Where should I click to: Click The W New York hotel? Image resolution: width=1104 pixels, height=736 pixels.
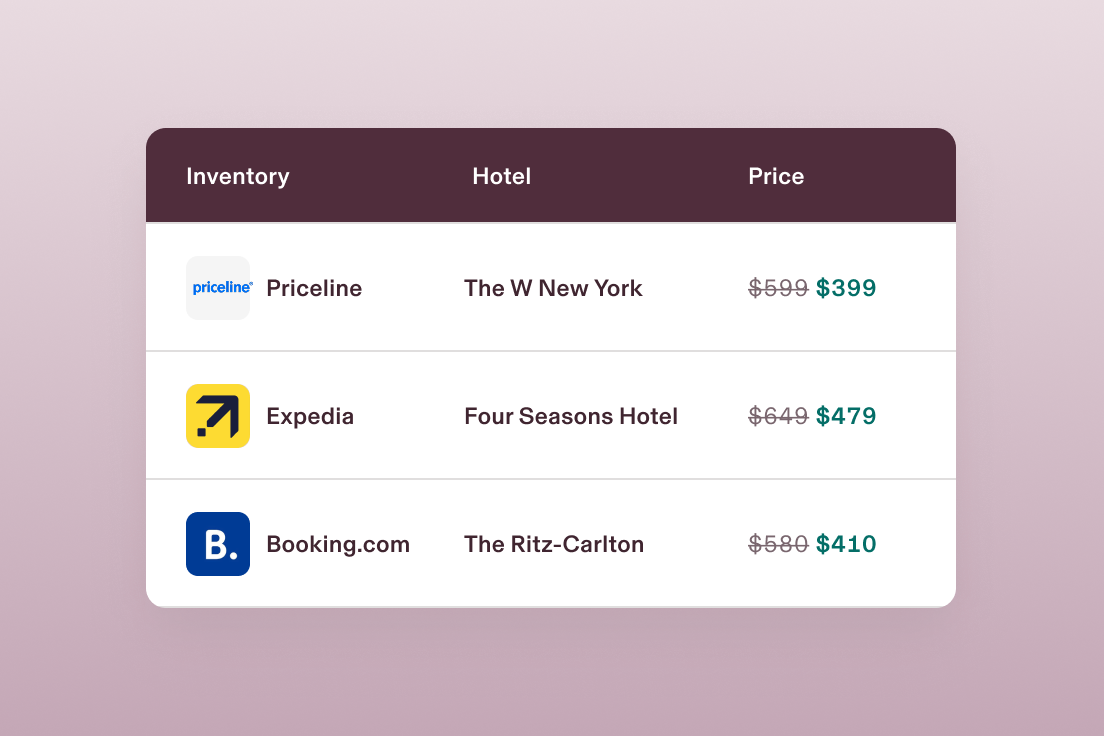click(553, 288)
